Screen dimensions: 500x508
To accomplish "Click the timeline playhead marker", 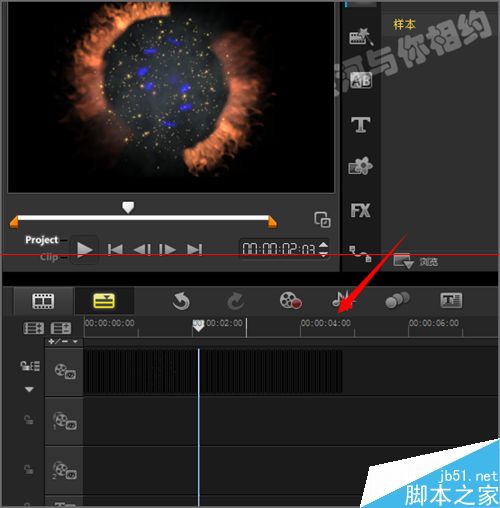I will [x=198, y=326].
